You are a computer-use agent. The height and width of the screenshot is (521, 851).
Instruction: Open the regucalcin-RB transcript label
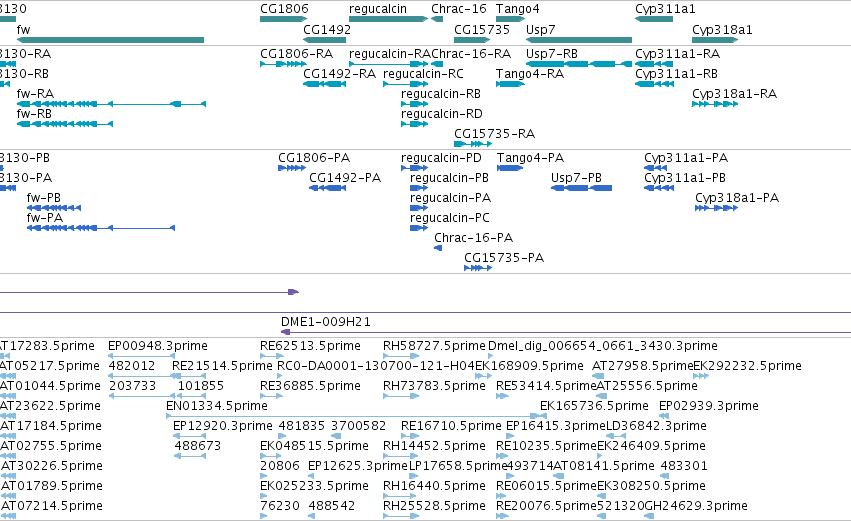(x=441, y=94)
